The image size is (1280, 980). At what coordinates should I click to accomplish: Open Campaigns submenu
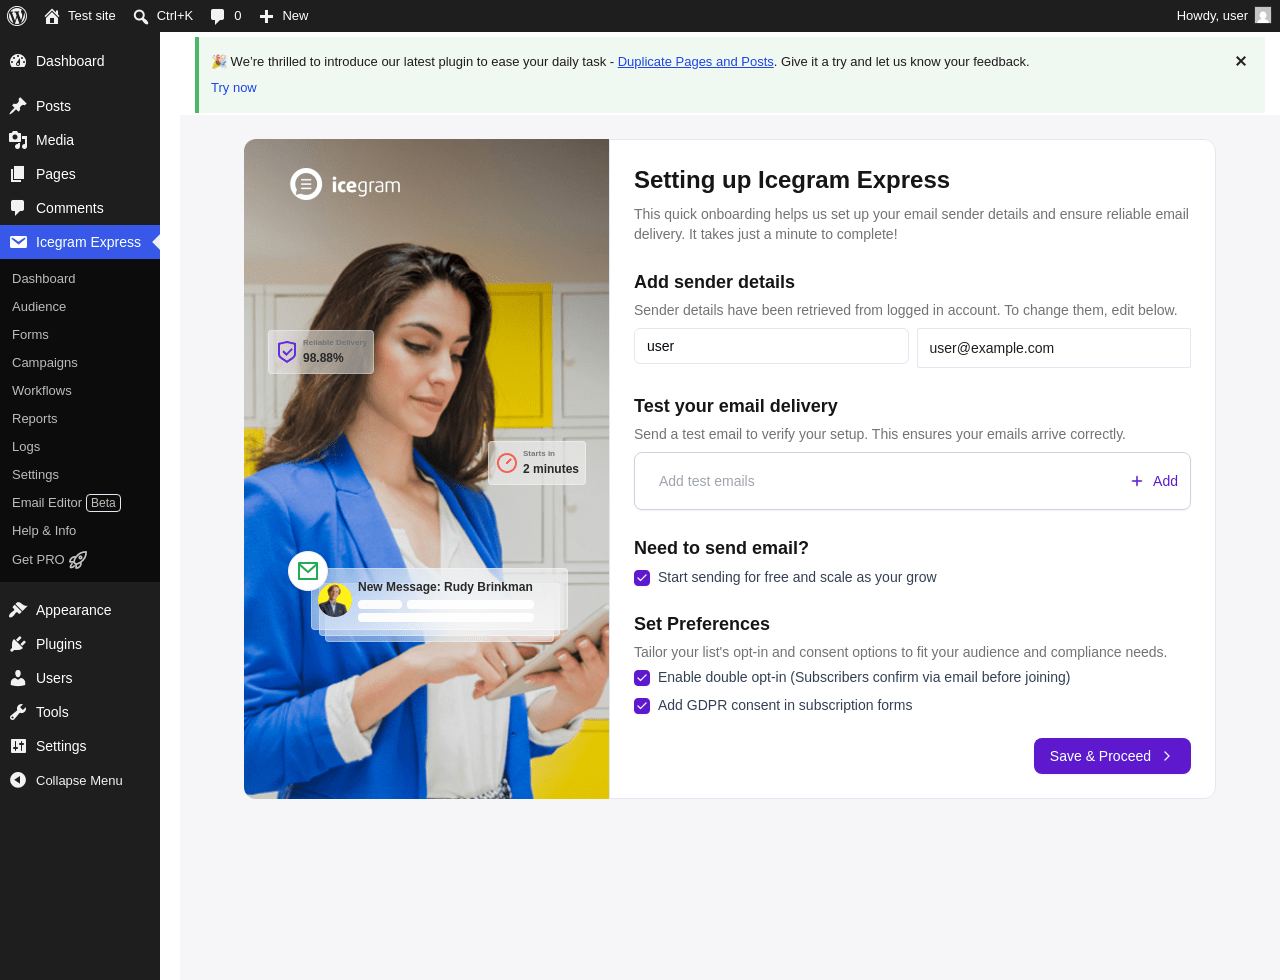(x=80, y=363)
